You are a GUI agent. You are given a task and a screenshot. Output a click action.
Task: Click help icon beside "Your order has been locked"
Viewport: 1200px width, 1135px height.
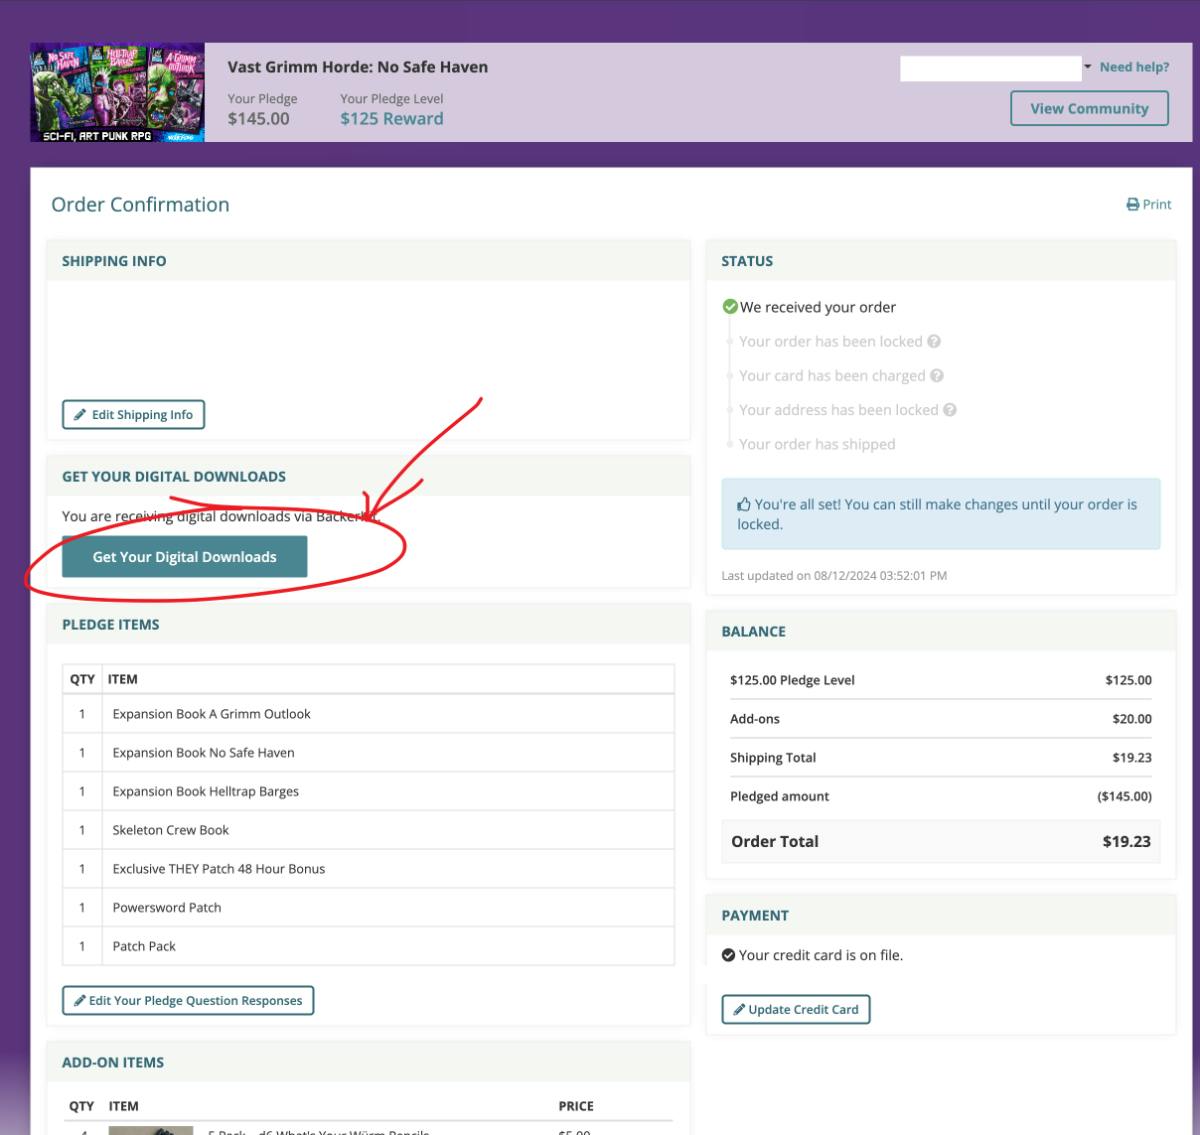tap(934, 341)
